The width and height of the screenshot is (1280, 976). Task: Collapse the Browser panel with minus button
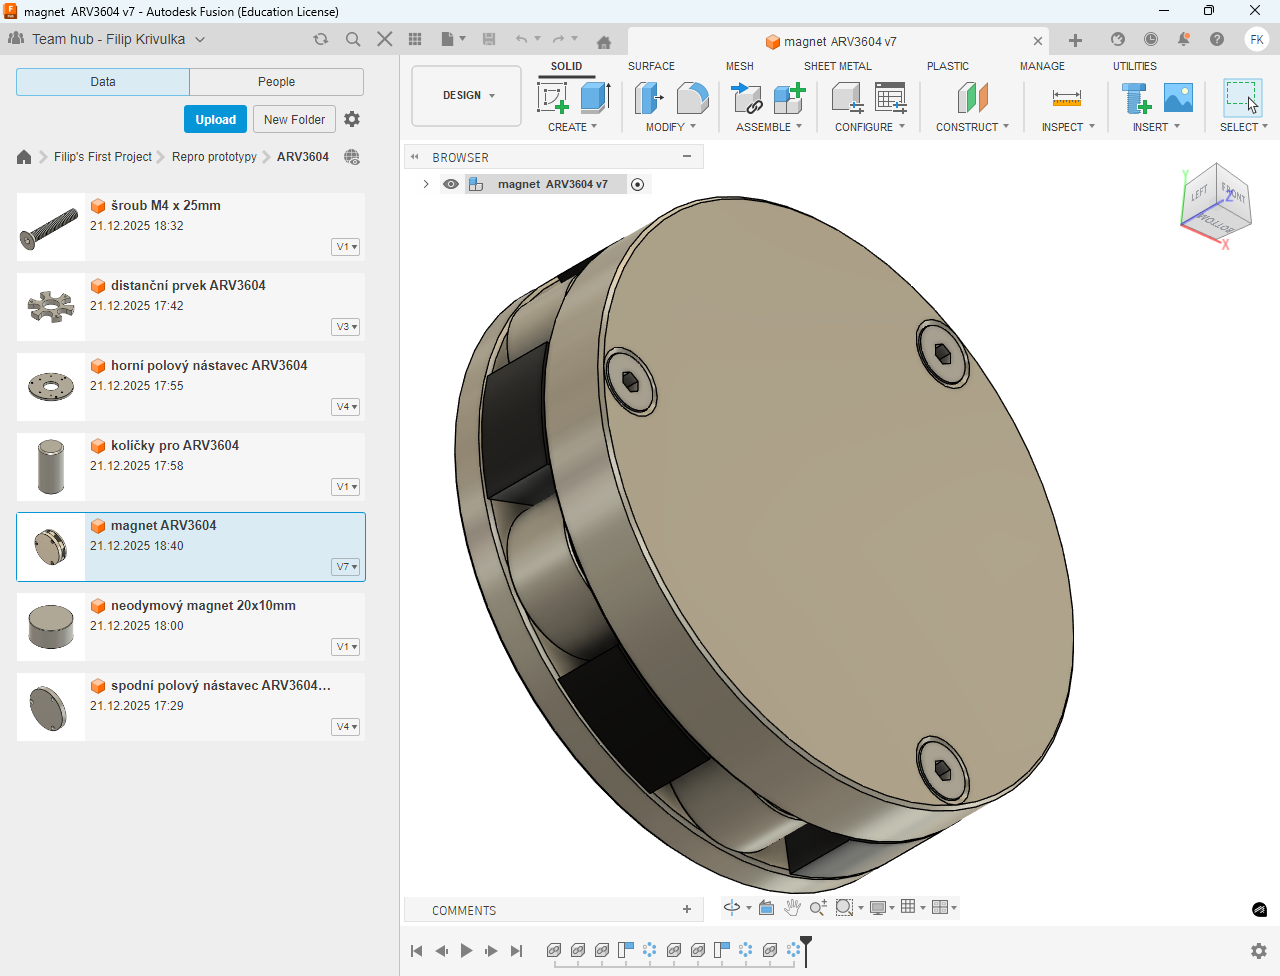(x=687, y=157)
